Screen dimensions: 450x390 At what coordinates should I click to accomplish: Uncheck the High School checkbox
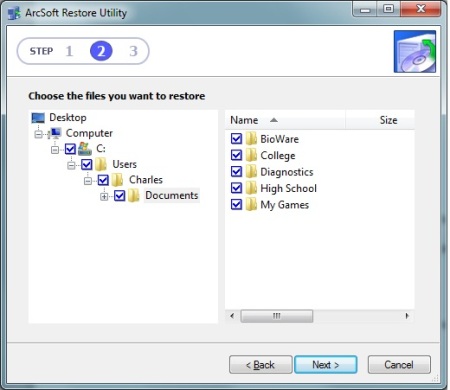236,188
